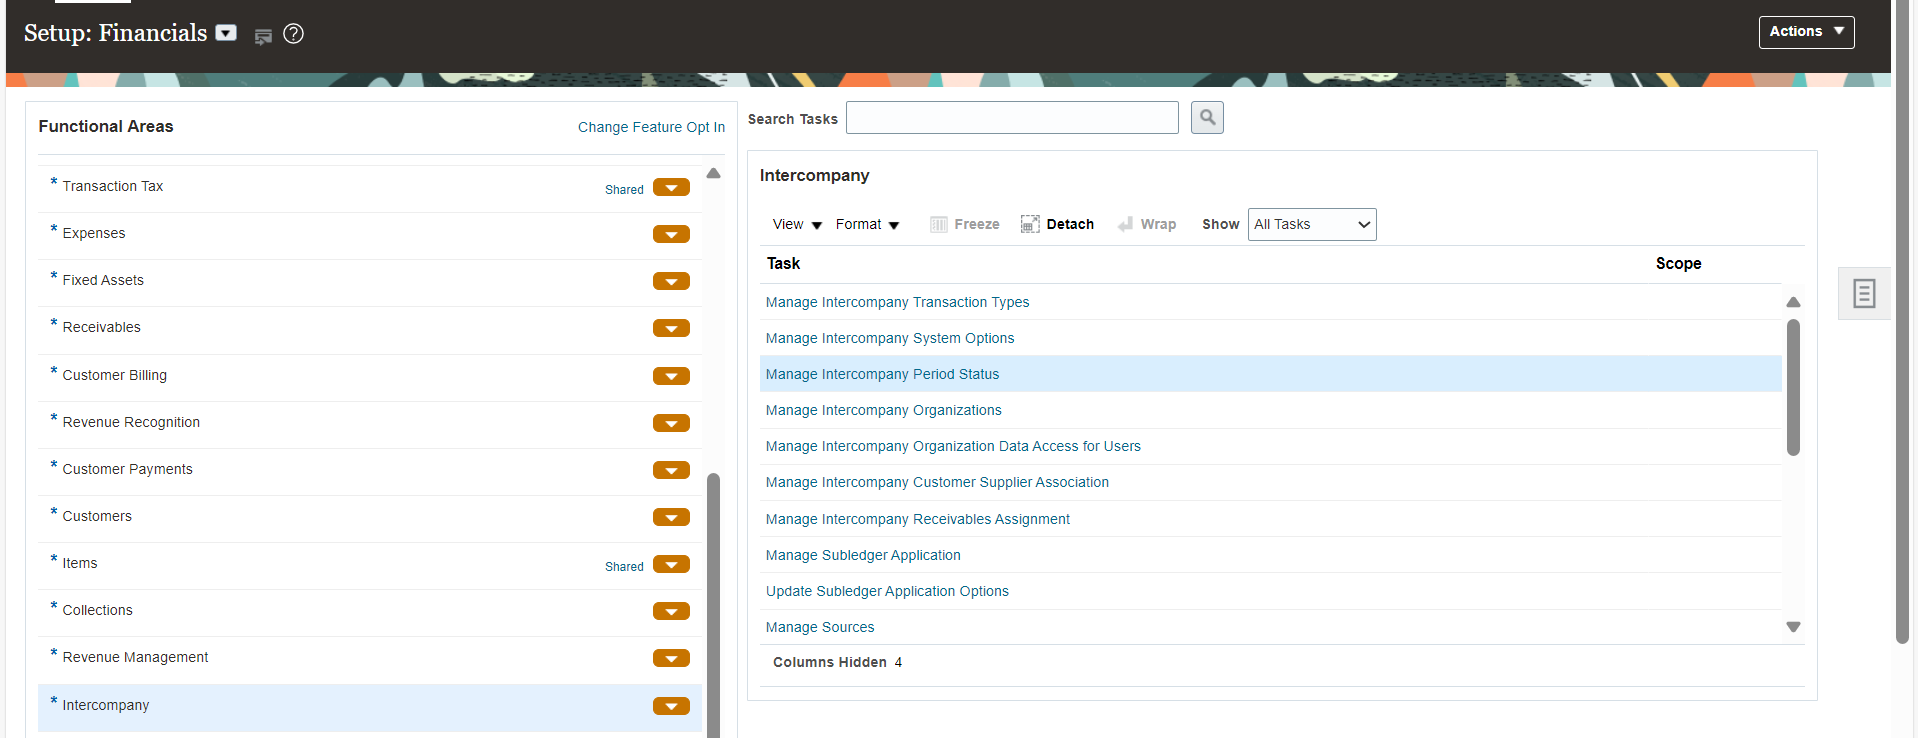This screenshot has width=1918, height=738.
Task: Open the Format menu
Action: pos(867,225)
